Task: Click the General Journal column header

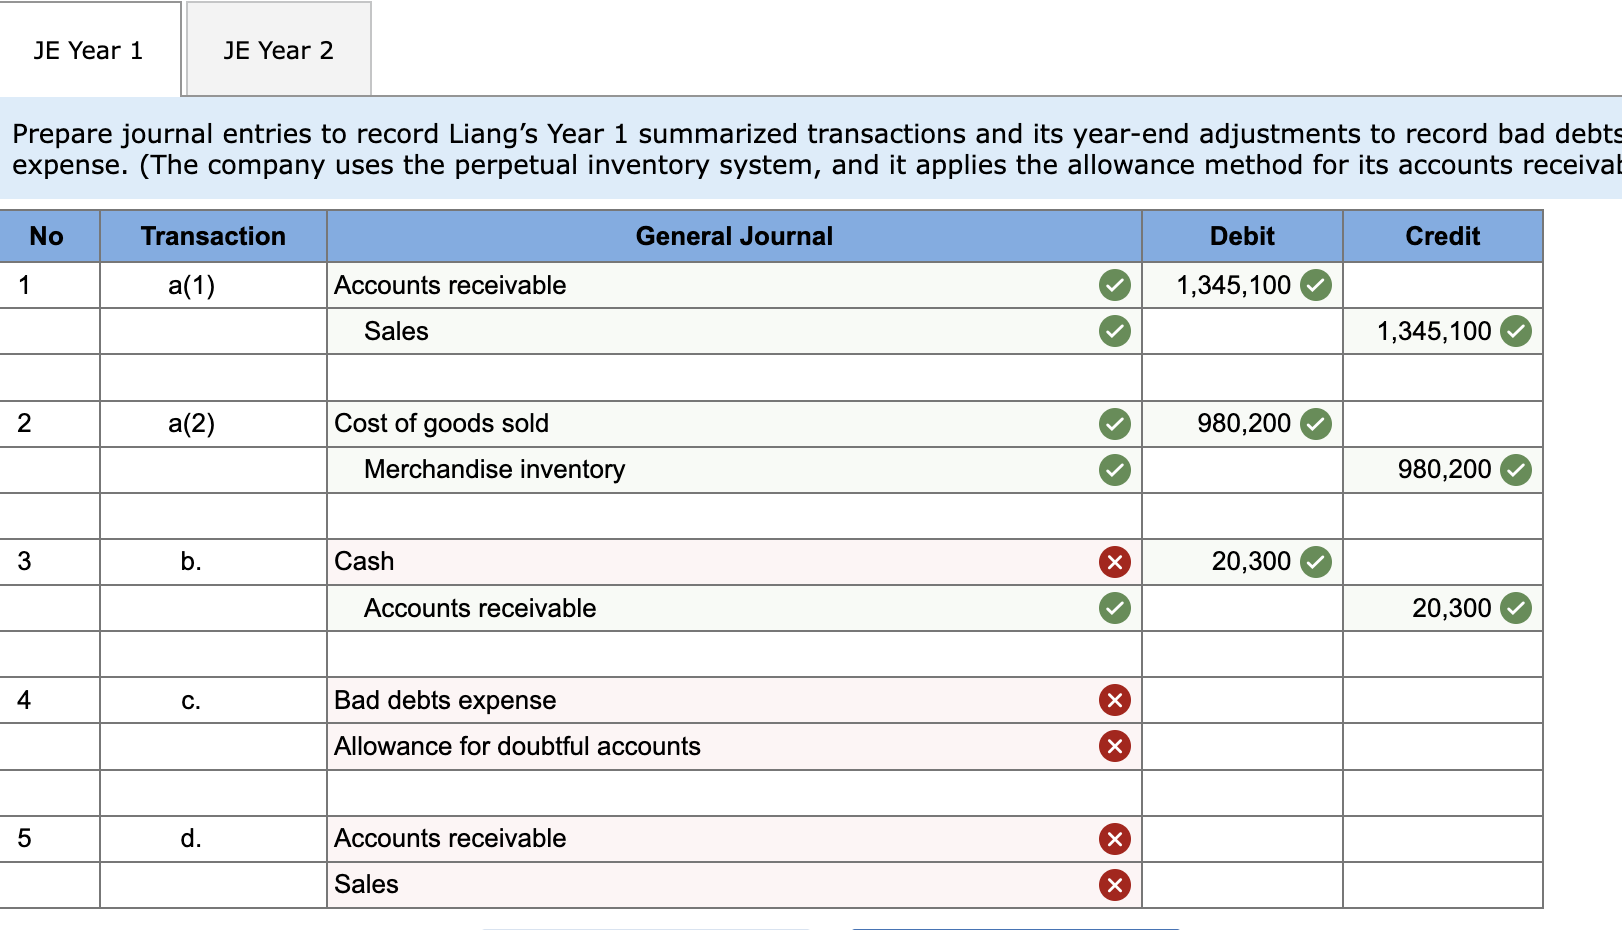Action: [x=734, y=236]
